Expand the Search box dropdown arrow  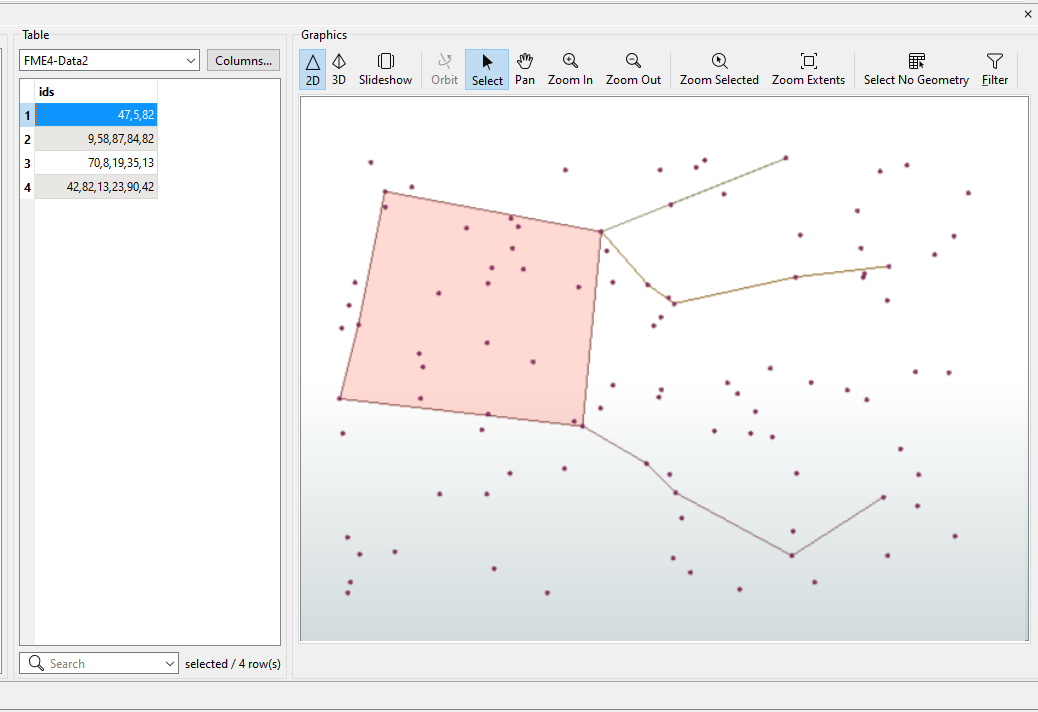[168, 664]
